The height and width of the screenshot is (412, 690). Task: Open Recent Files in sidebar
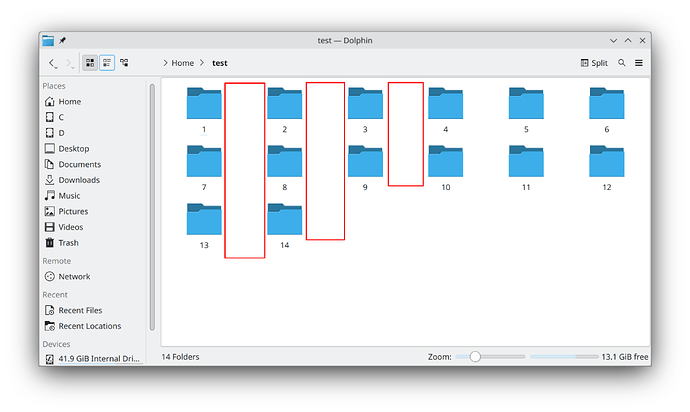pyautogui.click(x=80, y=311)
